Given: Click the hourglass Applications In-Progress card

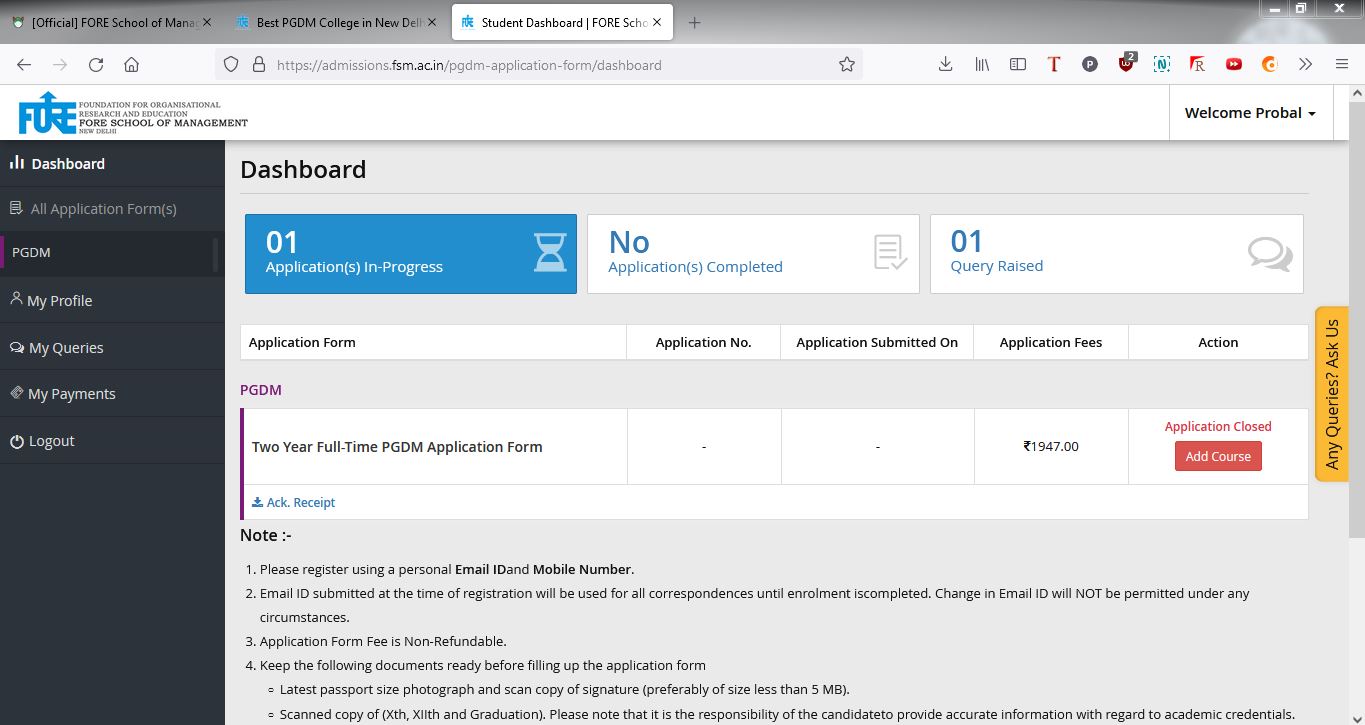Looking at the screenshot, I should [x=410, y=254].
